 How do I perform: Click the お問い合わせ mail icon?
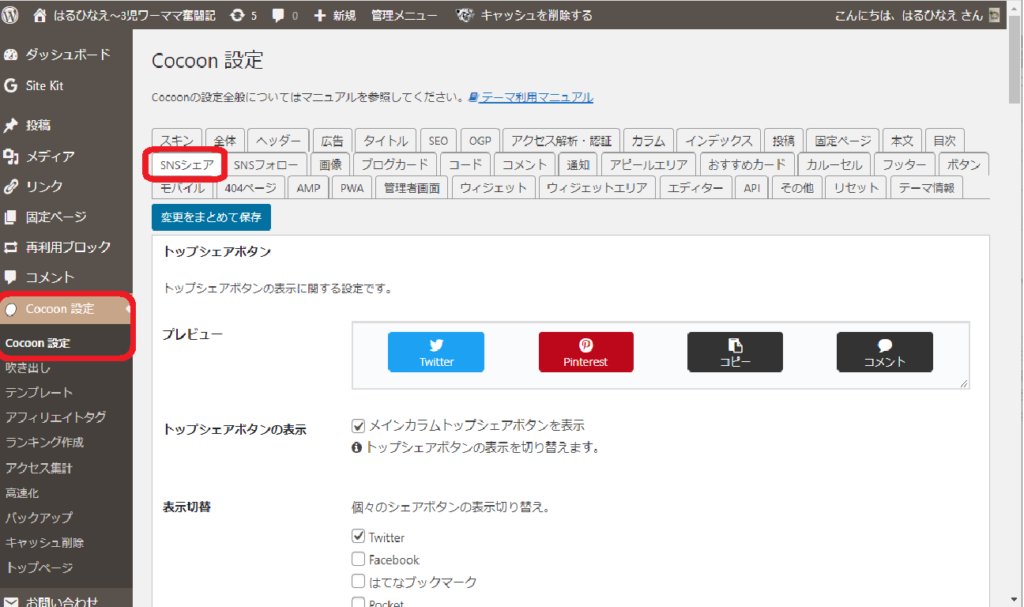point(10,602)
